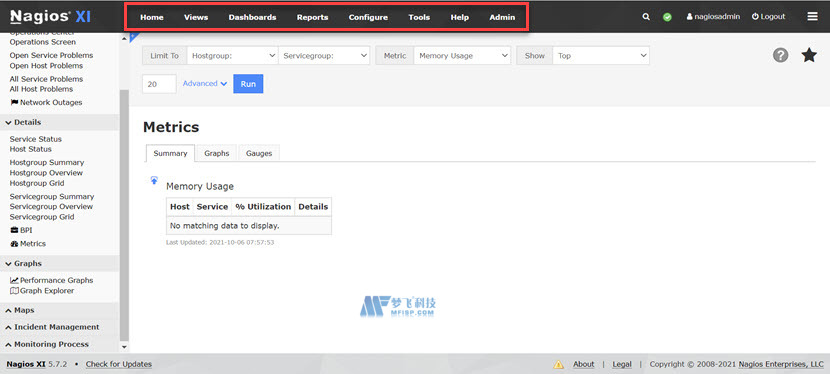Click the green system status check icon

pyautogui.click(x=667, y=17)
